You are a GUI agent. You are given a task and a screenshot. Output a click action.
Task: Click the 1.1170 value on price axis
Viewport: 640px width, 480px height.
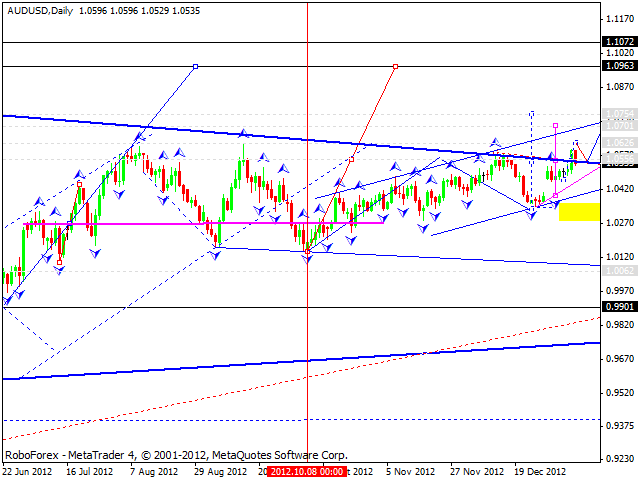[x=620, y=18]
